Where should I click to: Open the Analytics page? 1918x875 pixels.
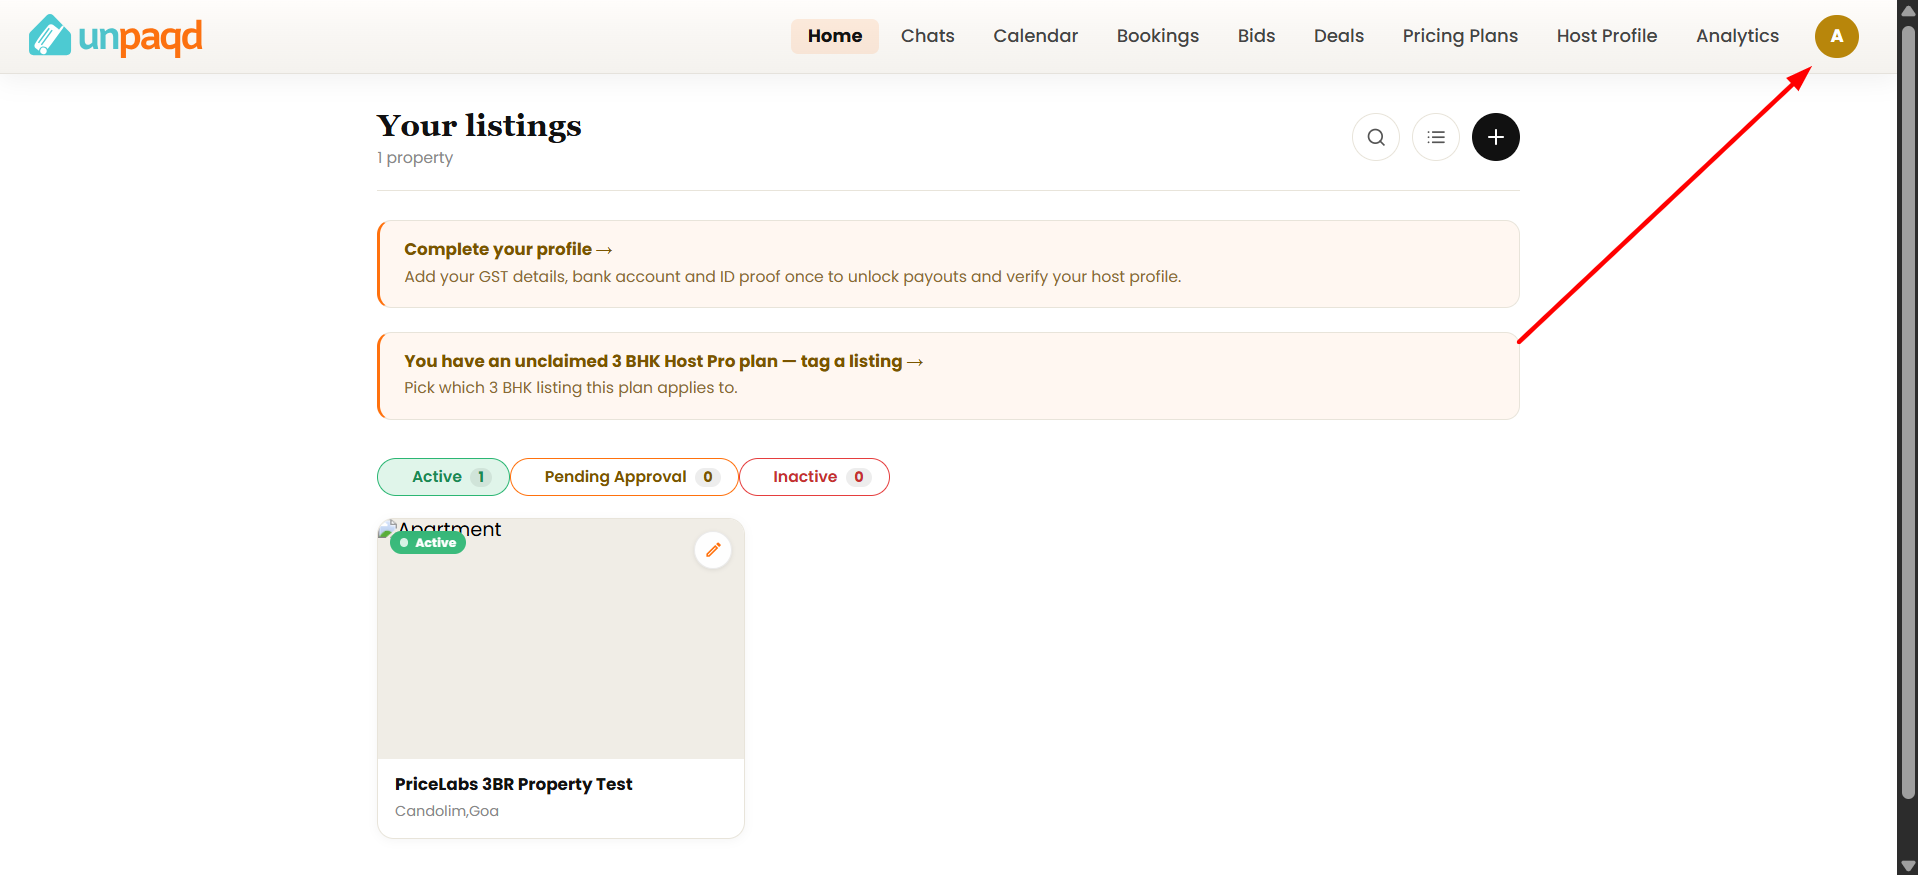(1737, 36)
